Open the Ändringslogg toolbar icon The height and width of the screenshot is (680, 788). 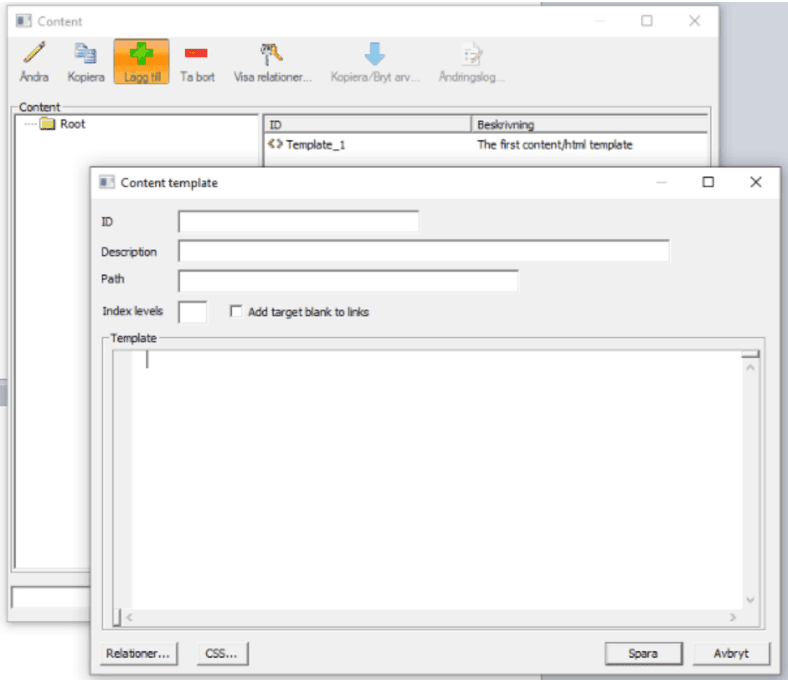[x=471, y=54]
